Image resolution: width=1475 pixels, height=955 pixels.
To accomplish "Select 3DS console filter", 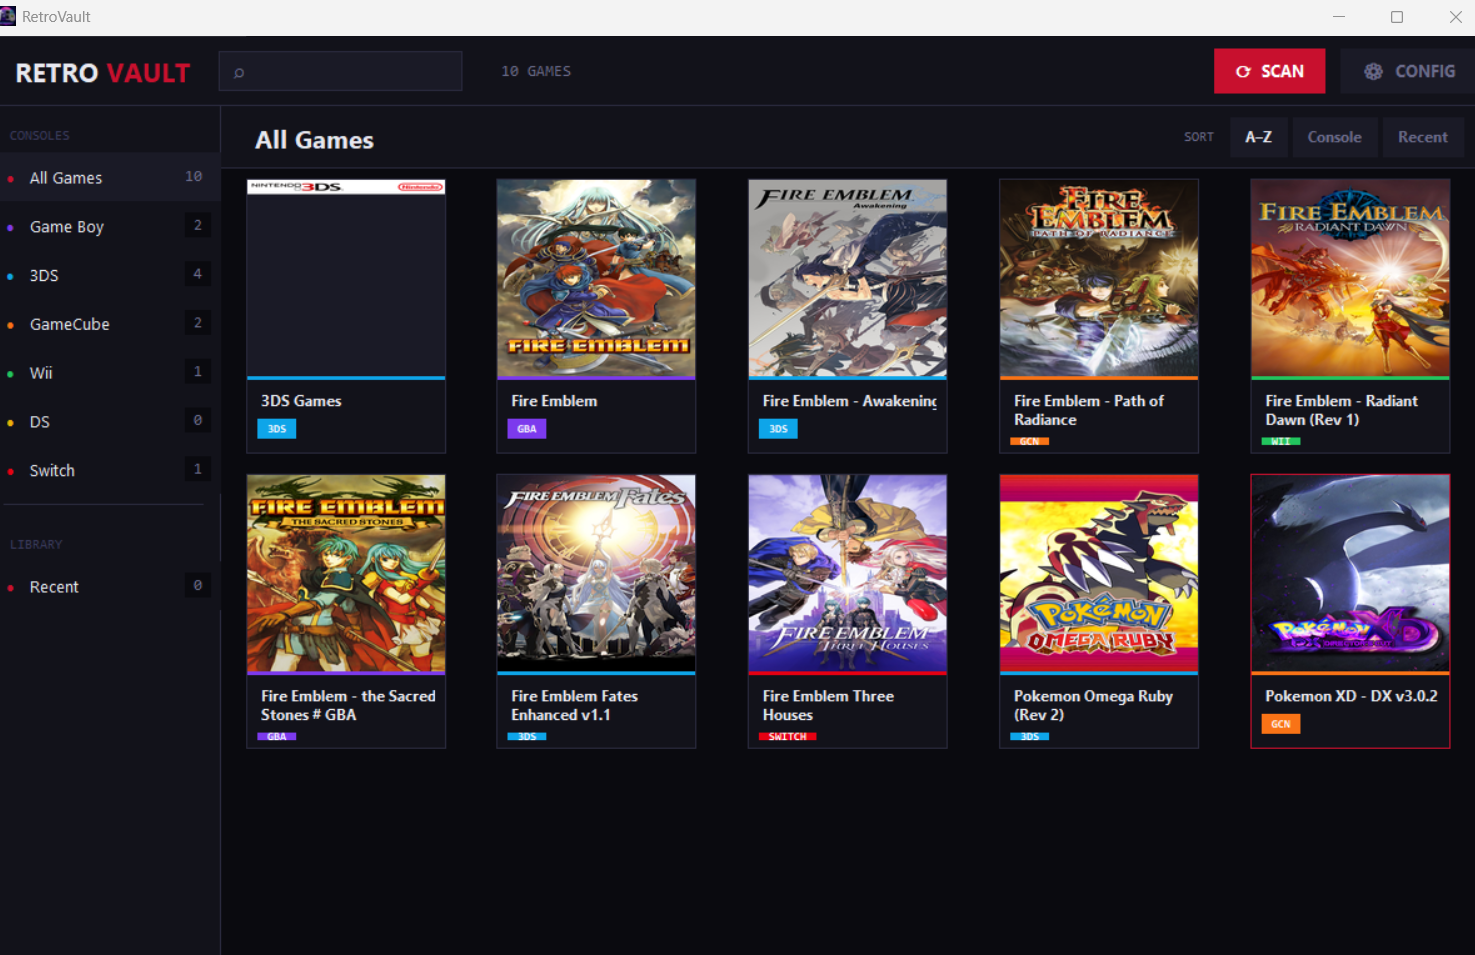I will 110,275.
